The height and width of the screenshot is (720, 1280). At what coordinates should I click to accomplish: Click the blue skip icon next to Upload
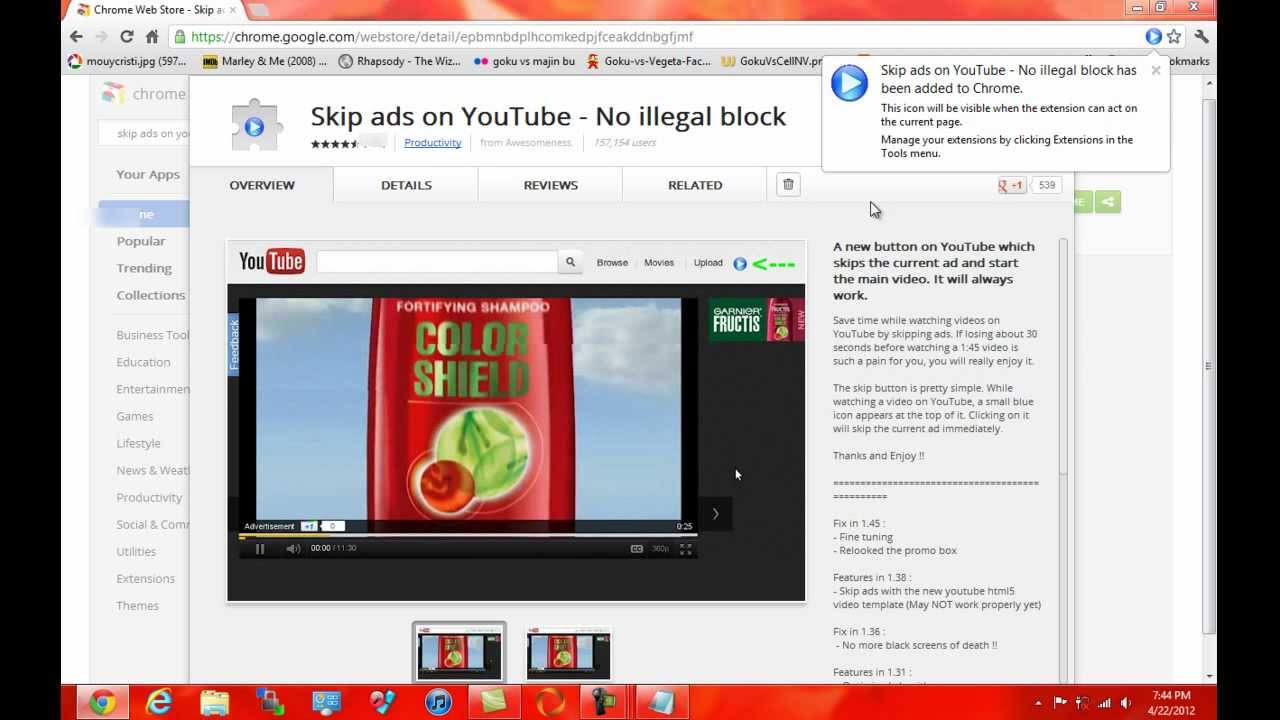click(740, 264)
